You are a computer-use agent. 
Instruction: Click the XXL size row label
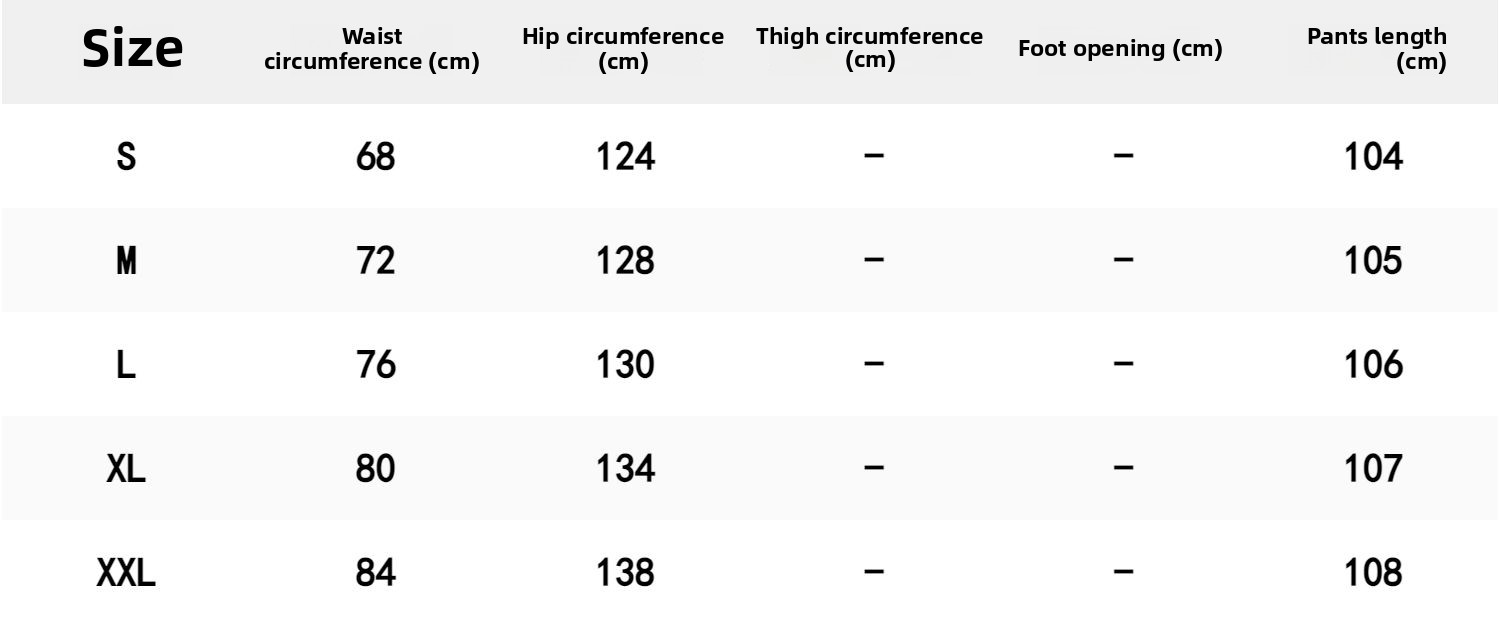click(126, 573)
